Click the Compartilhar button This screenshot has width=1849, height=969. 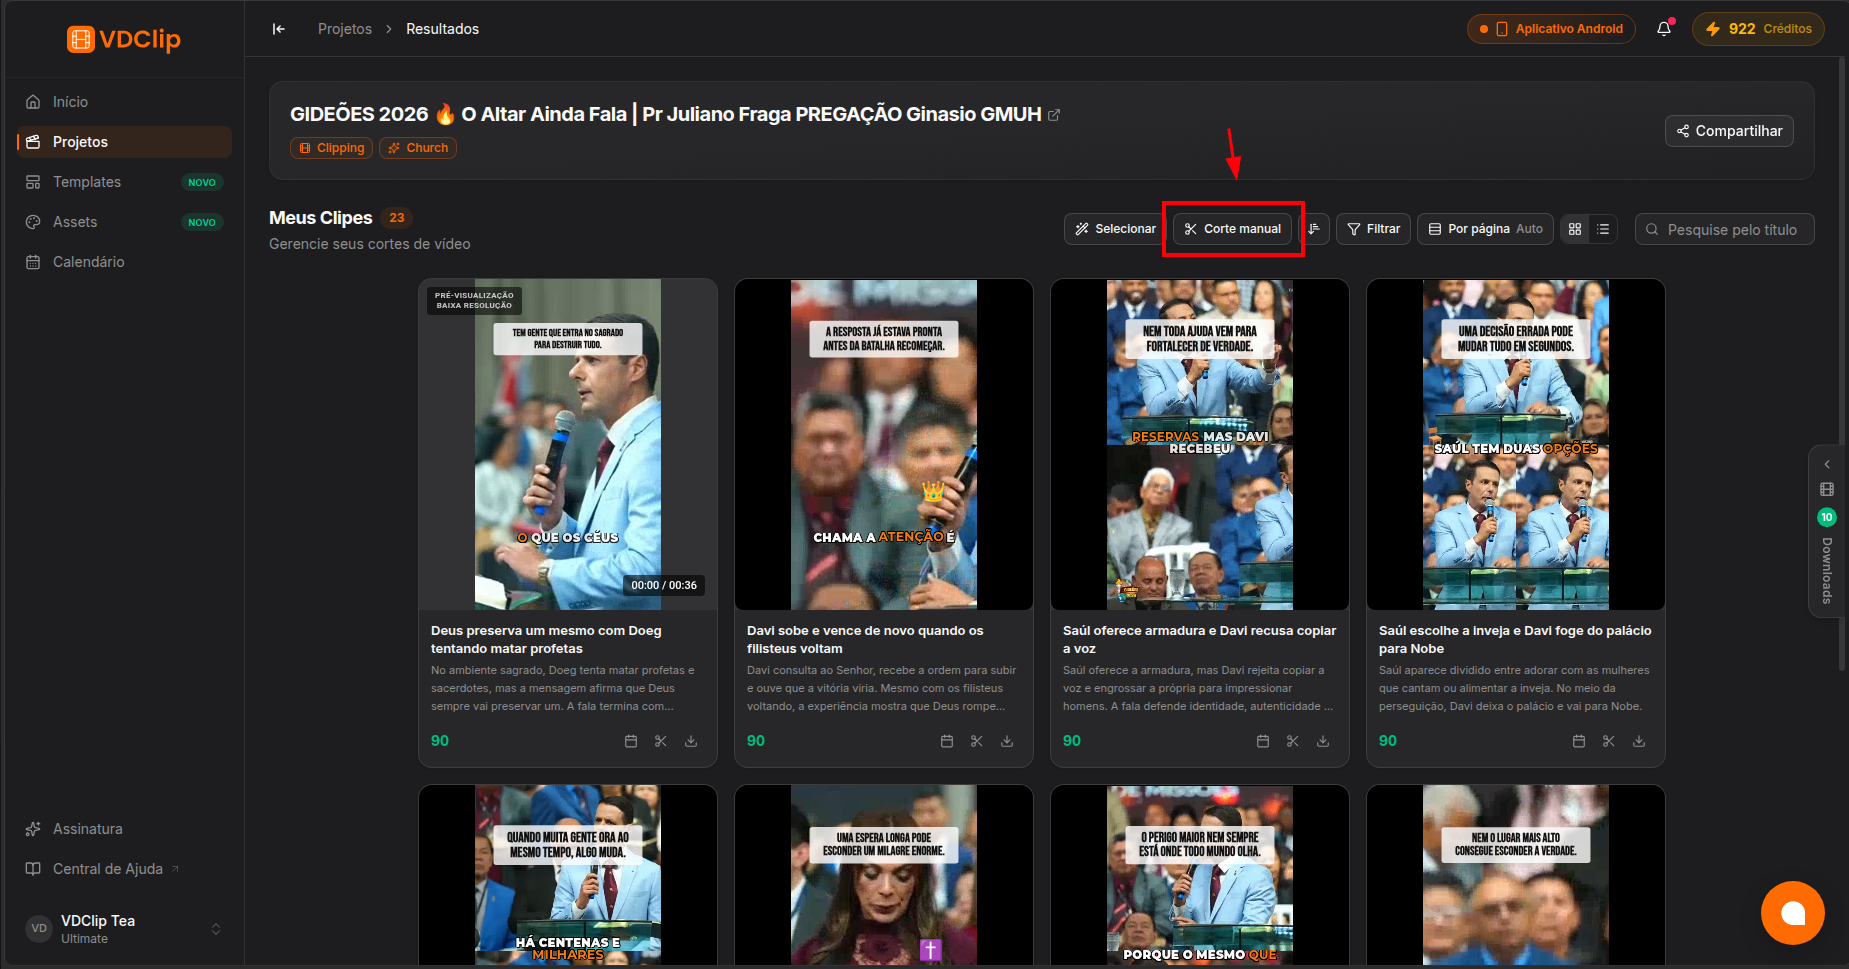1729,131
